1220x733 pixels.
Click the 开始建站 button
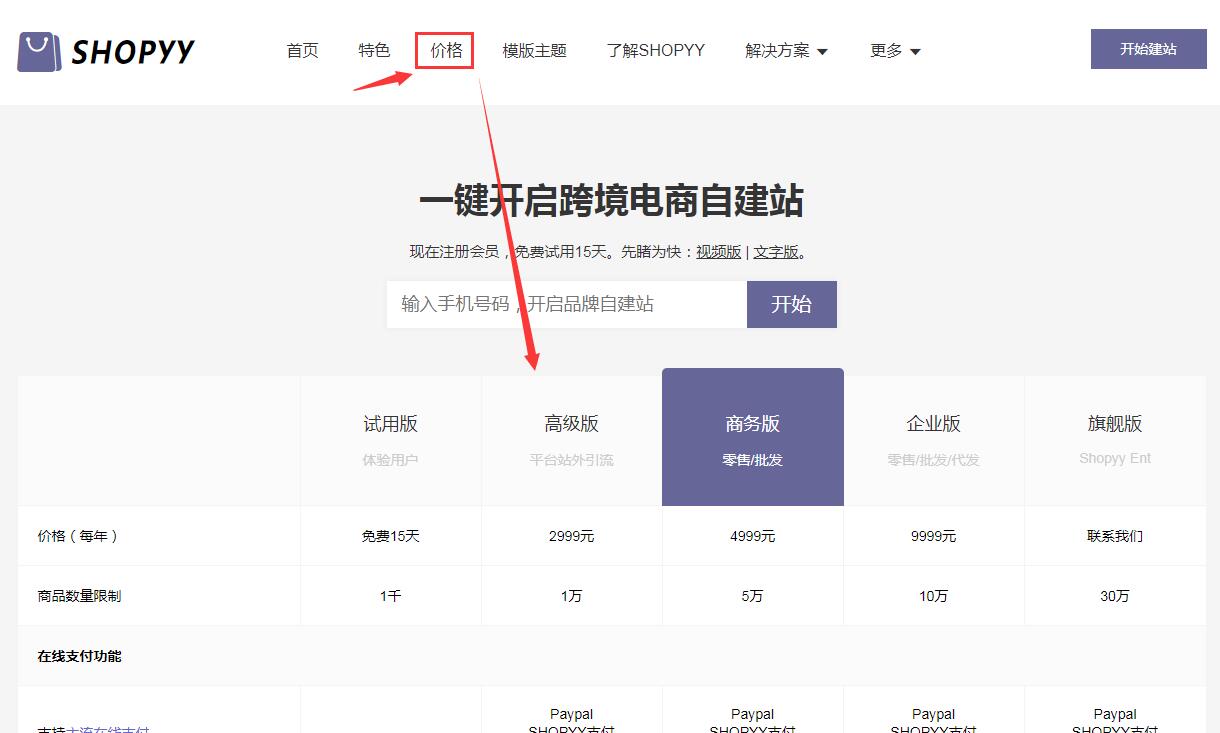(x=1148, y=49)
